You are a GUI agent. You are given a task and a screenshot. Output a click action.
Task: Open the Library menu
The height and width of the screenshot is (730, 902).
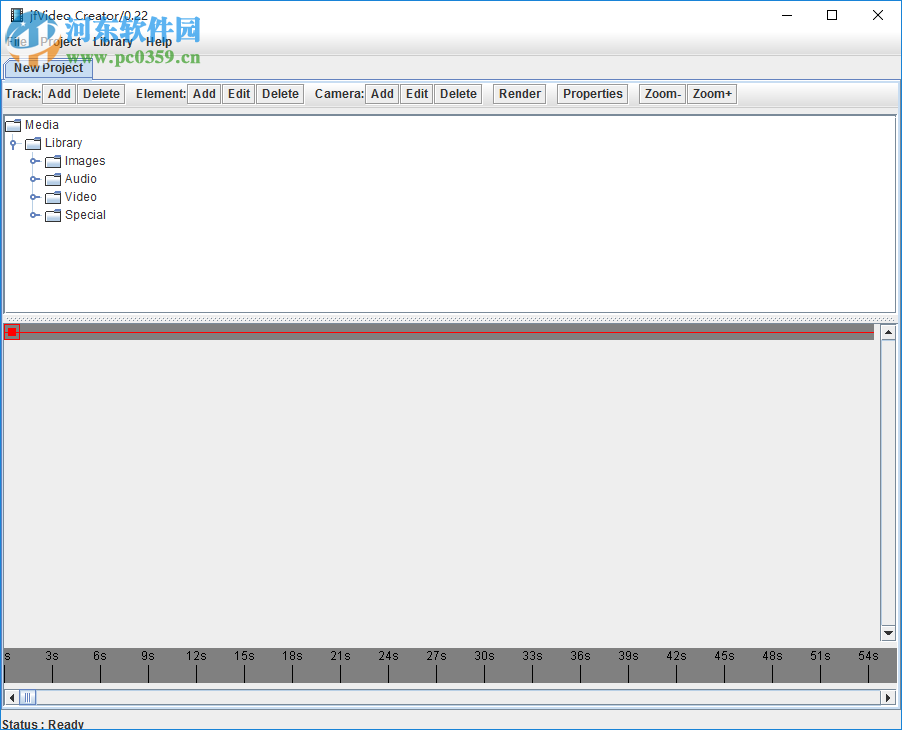(x=112, y=41)
